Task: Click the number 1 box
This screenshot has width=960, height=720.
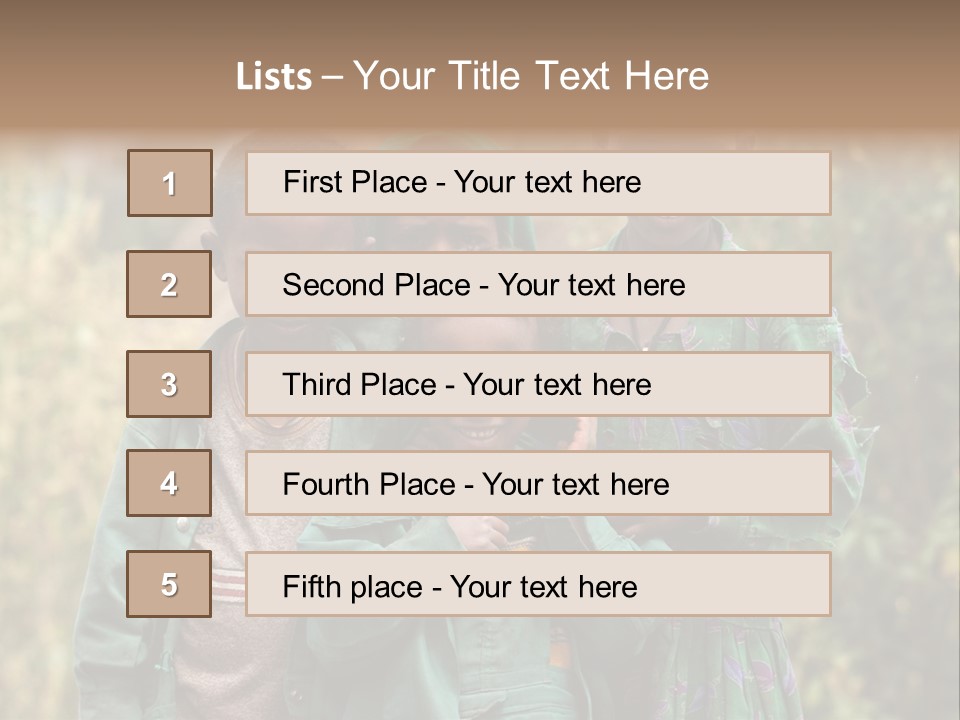Action: (170, 183)
